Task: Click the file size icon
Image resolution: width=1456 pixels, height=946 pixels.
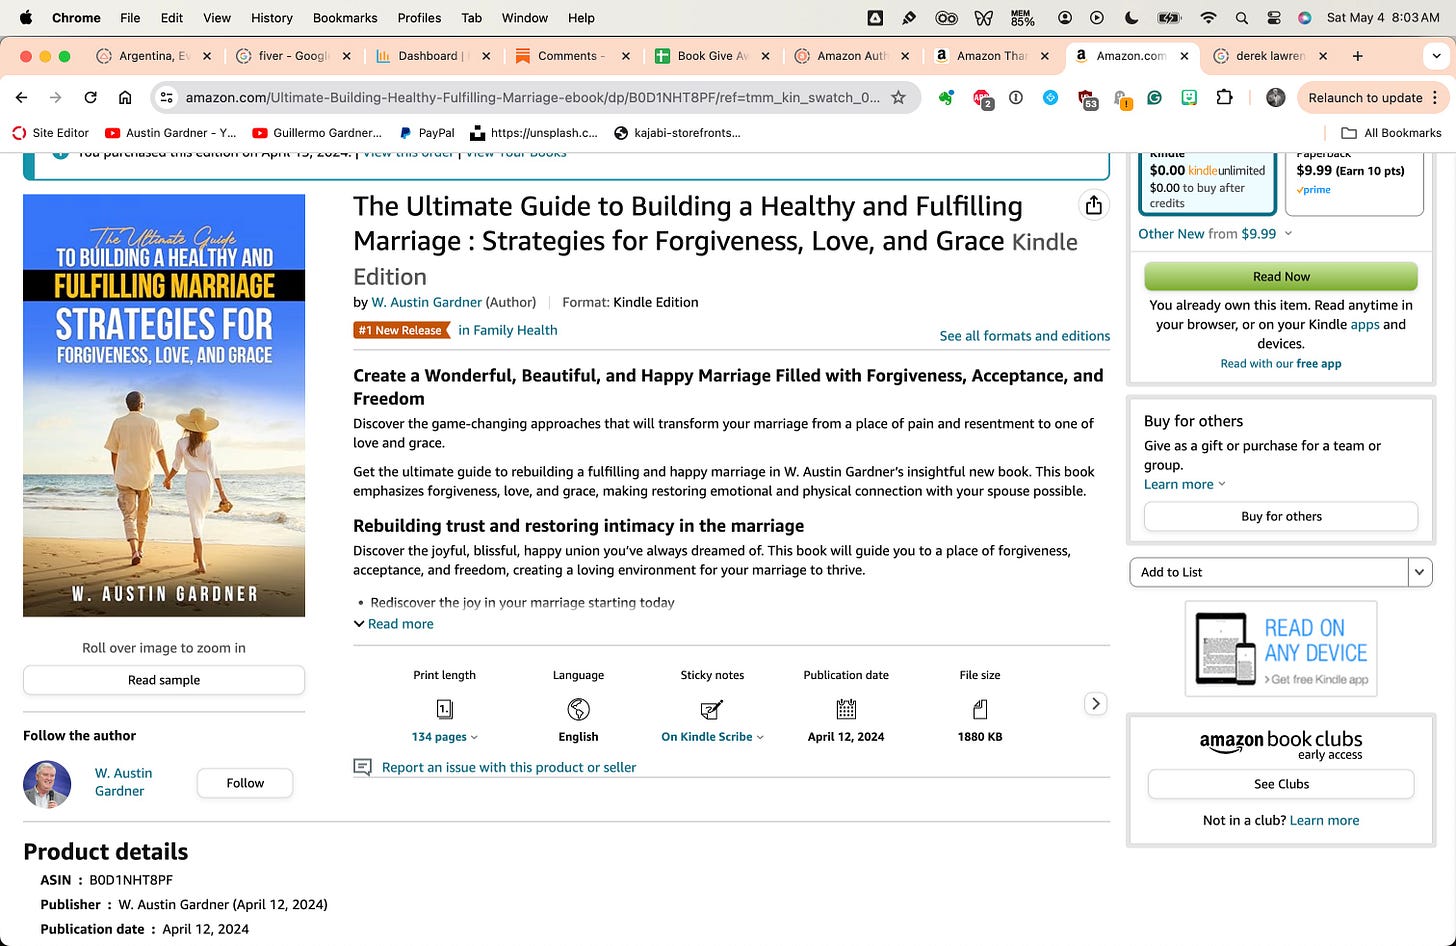Action: click(980, 709)
